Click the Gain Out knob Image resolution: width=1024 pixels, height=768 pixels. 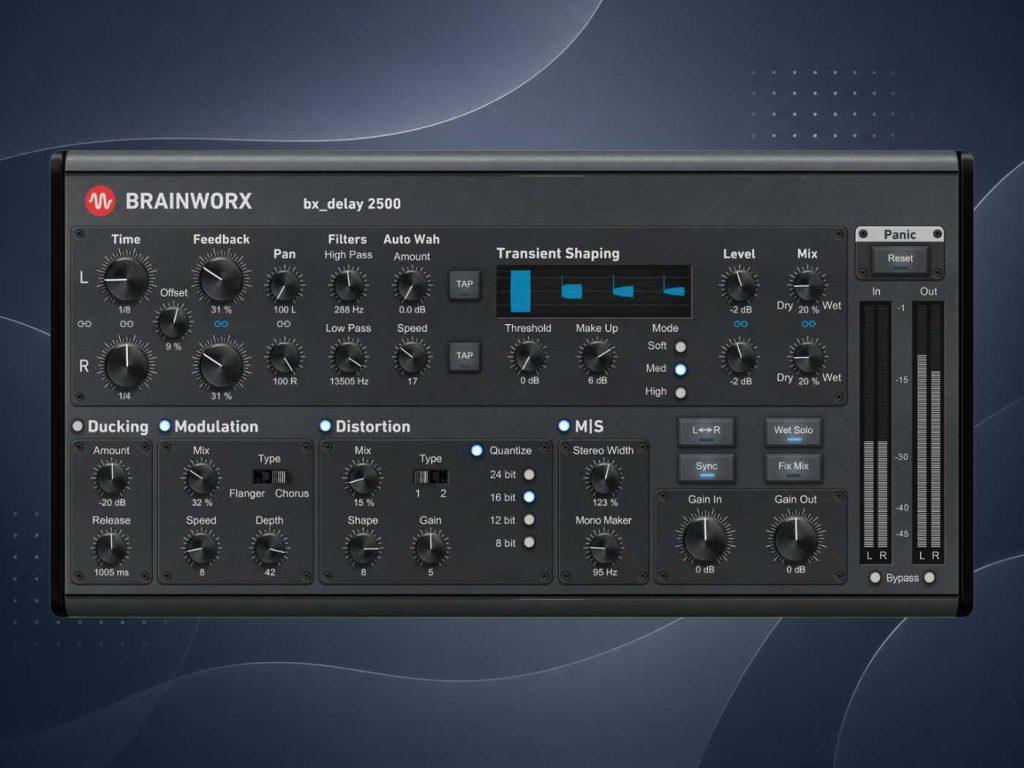(795, 538)
